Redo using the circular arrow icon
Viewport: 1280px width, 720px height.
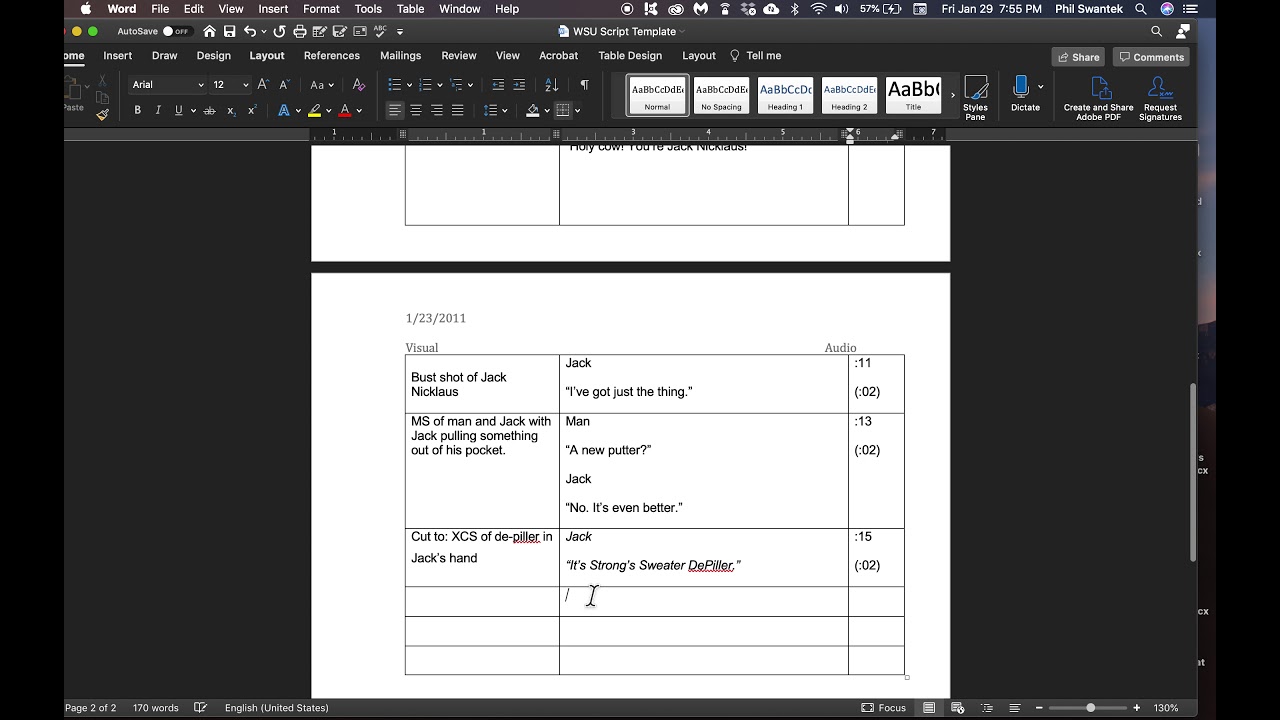click(x=279, y=32)
